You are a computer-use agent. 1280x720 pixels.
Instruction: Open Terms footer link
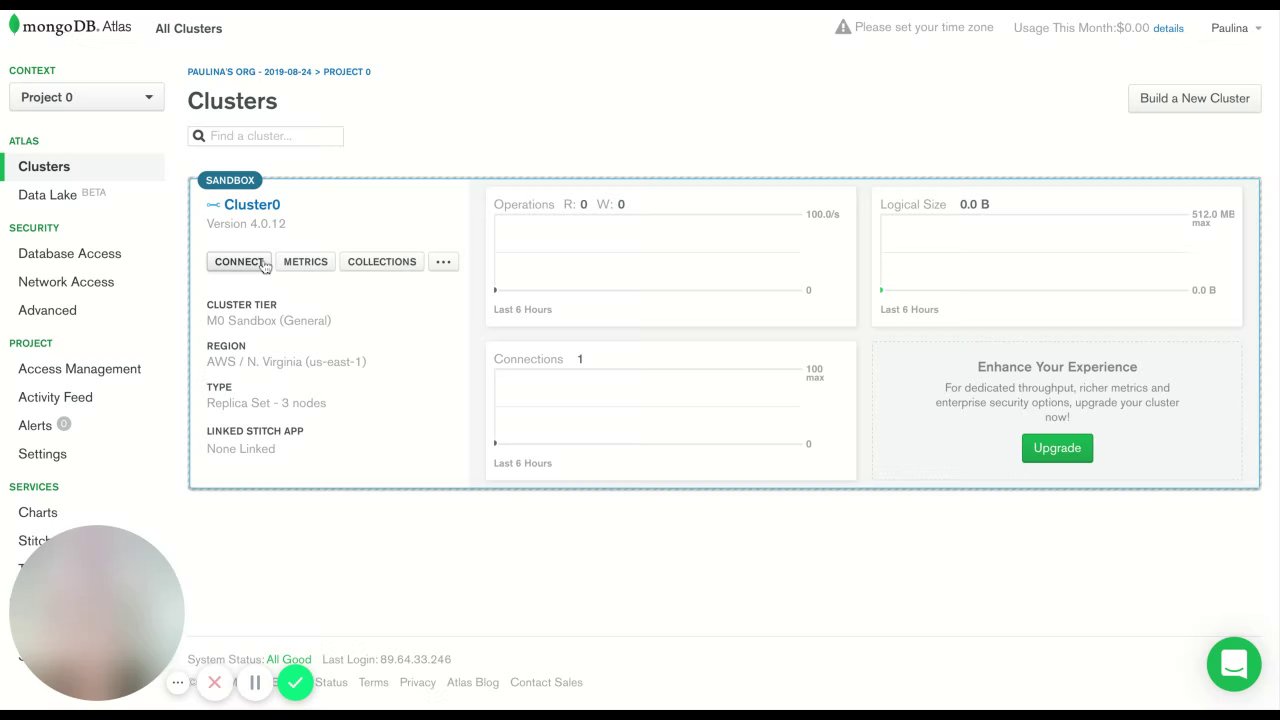coord(373,683)
